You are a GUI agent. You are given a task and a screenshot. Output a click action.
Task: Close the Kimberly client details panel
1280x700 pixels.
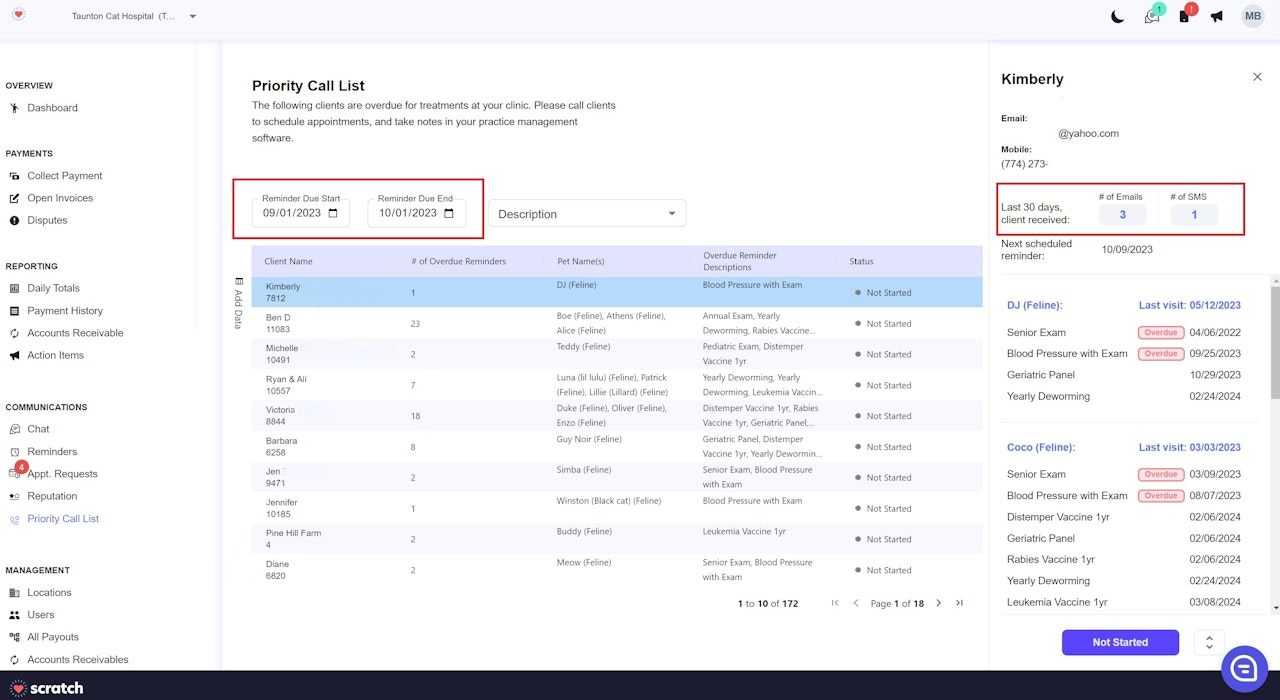pos(1257,77)
